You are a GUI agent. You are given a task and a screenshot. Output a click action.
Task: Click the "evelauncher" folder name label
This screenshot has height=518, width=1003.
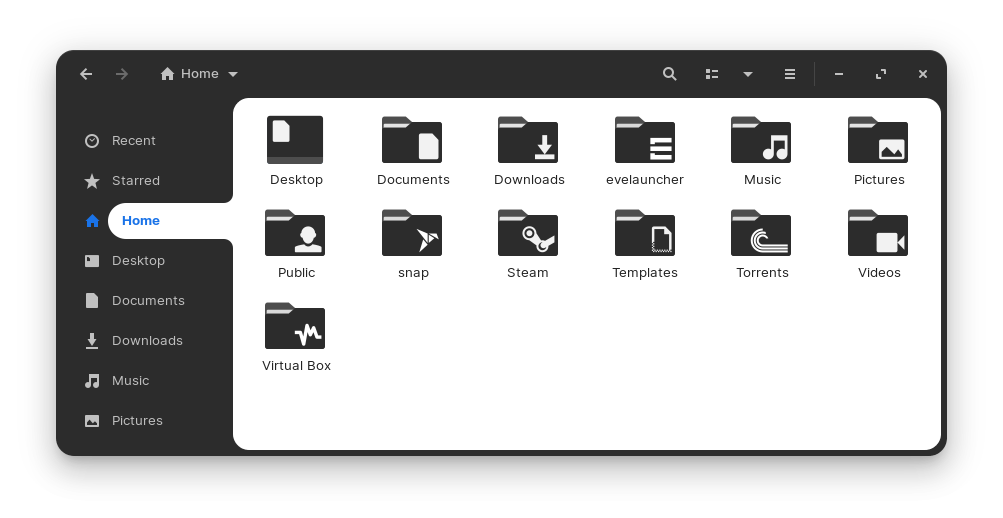tap(645, 180)
